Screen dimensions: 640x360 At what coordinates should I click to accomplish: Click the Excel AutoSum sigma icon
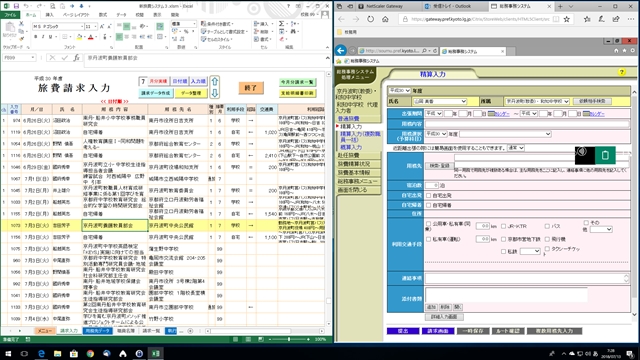tap(282, 24)
